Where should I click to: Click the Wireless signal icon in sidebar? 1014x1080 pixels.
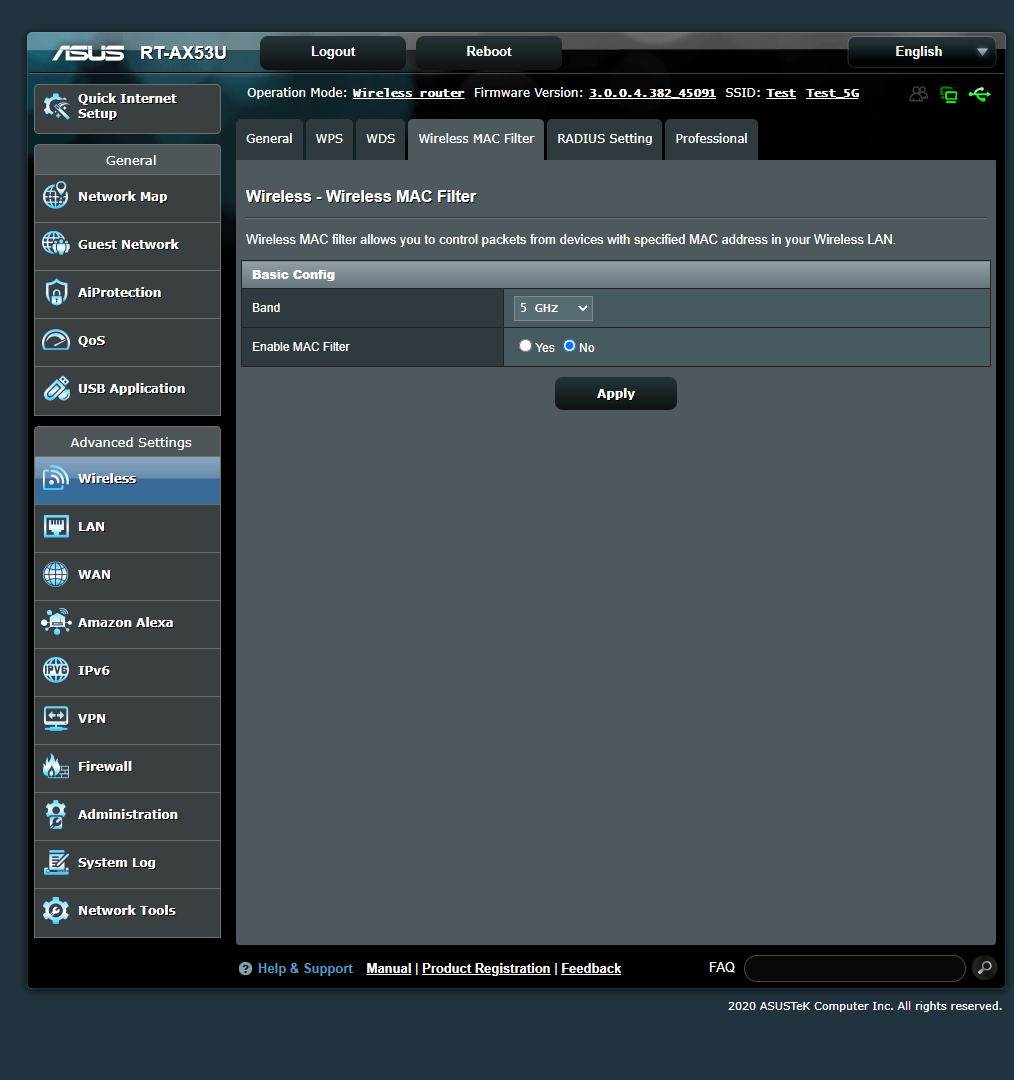[x=56, y=478]
